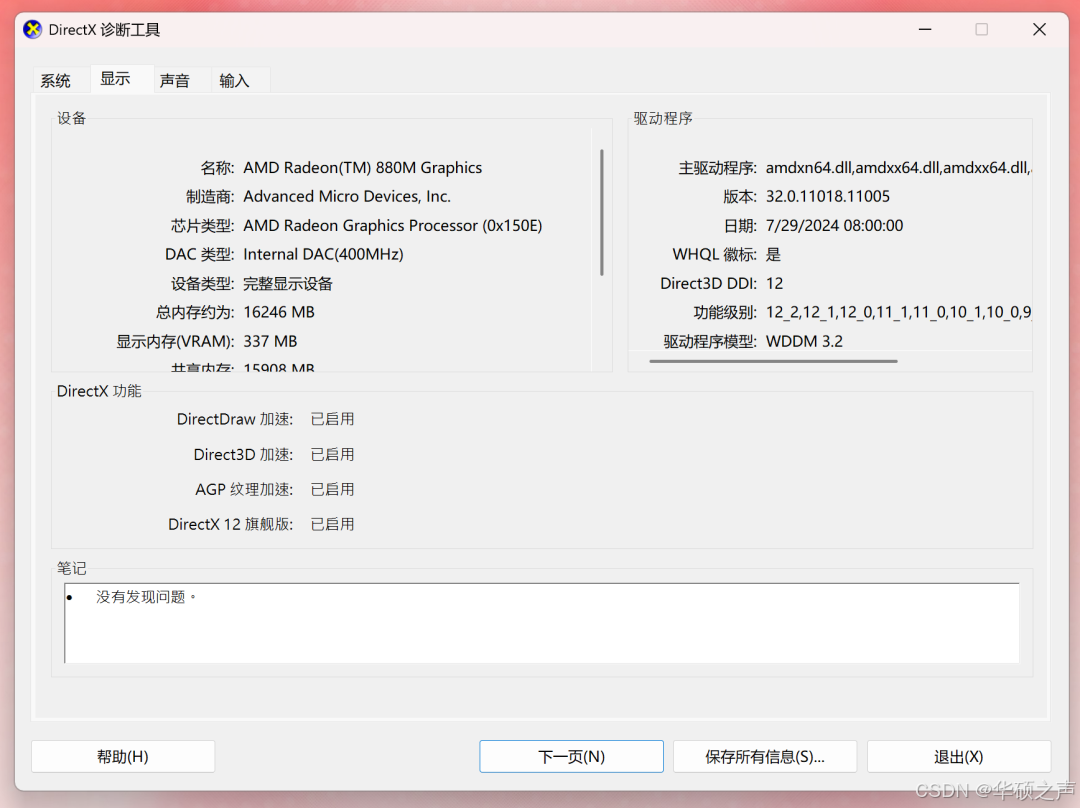Click the main driver amdxn64.dll value
Image resolution: width=1080 pixels, height=808 pixels.
tap(898, 168)
